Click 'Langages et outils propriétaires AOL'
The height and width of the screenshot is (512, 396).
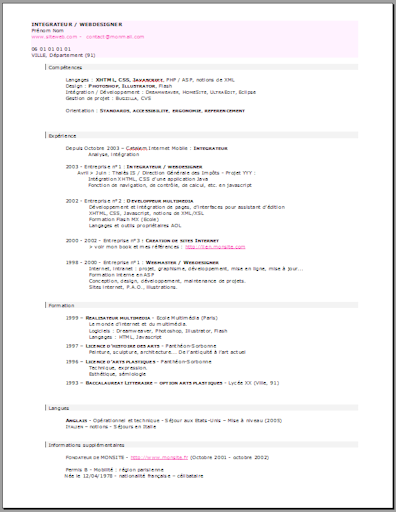pyautogui.click(x=135, y=226)
